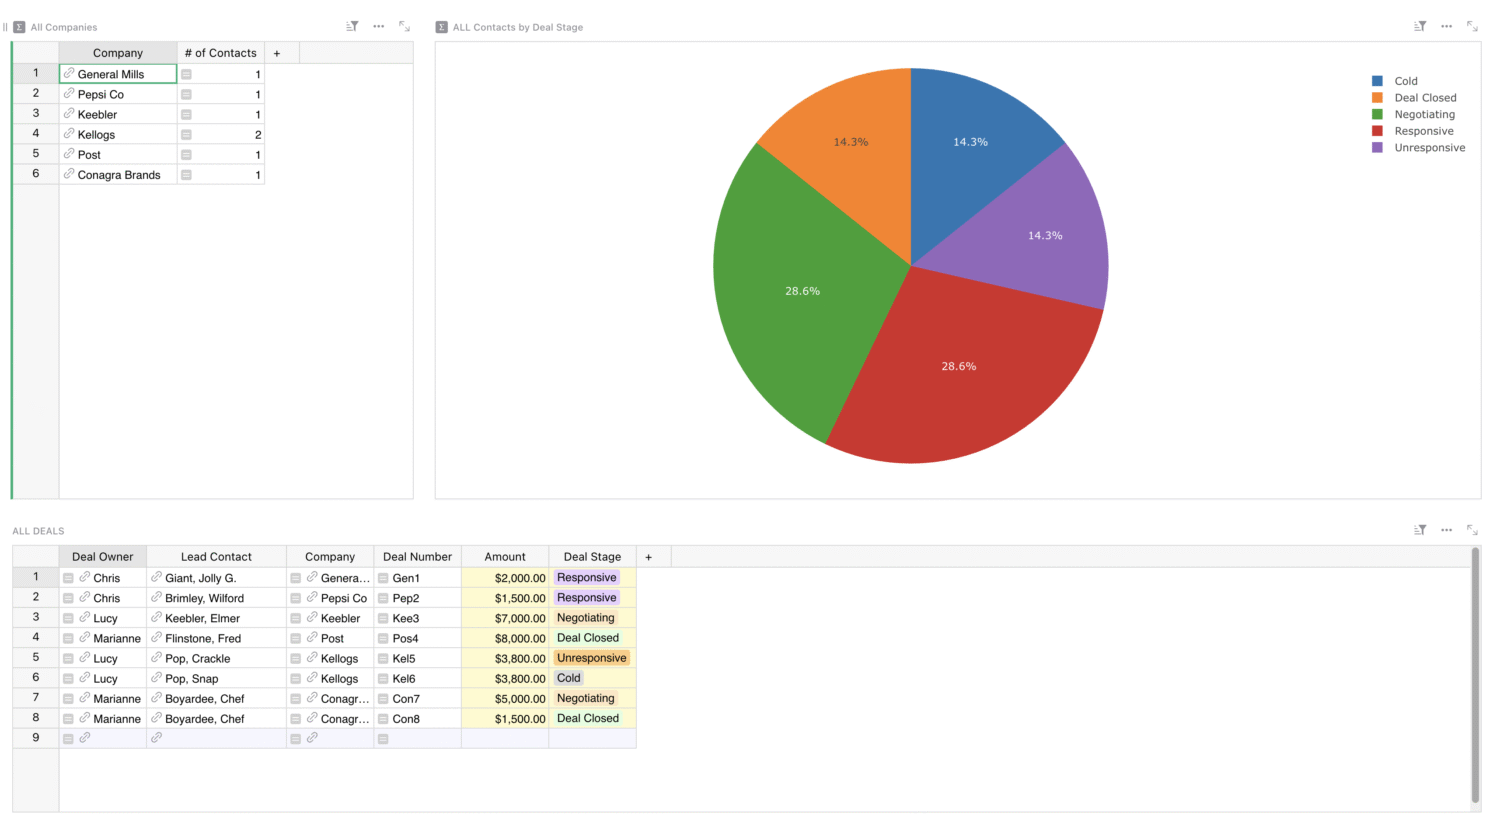Select Responsive stage for the Gen1 deal
Viewport: 1500px width, 823px height.
[x=592, y=578]
